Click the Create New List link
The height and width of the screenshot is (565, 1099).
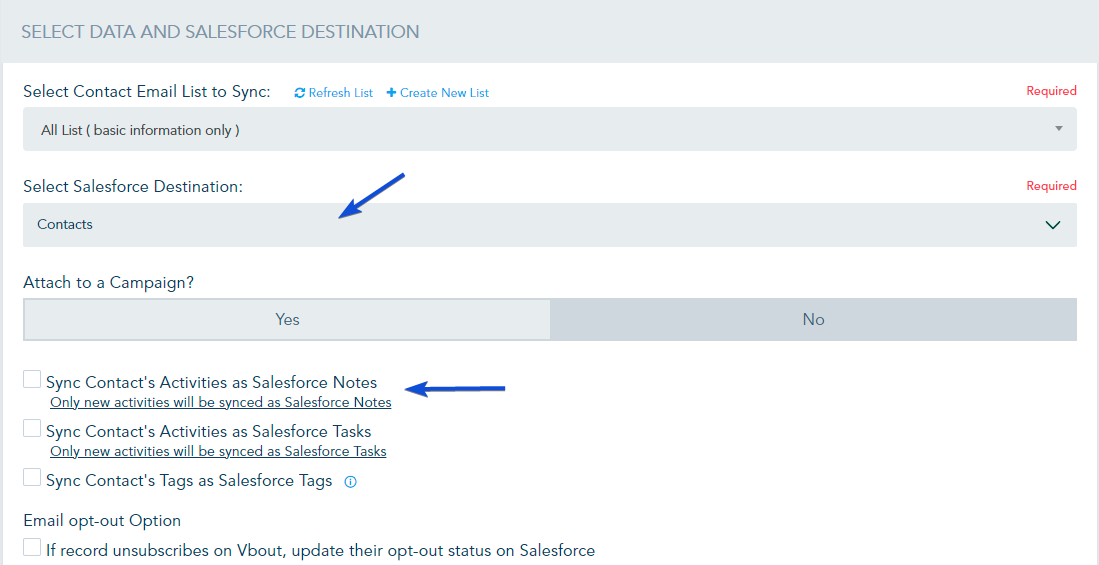click(x=437, y=93)
